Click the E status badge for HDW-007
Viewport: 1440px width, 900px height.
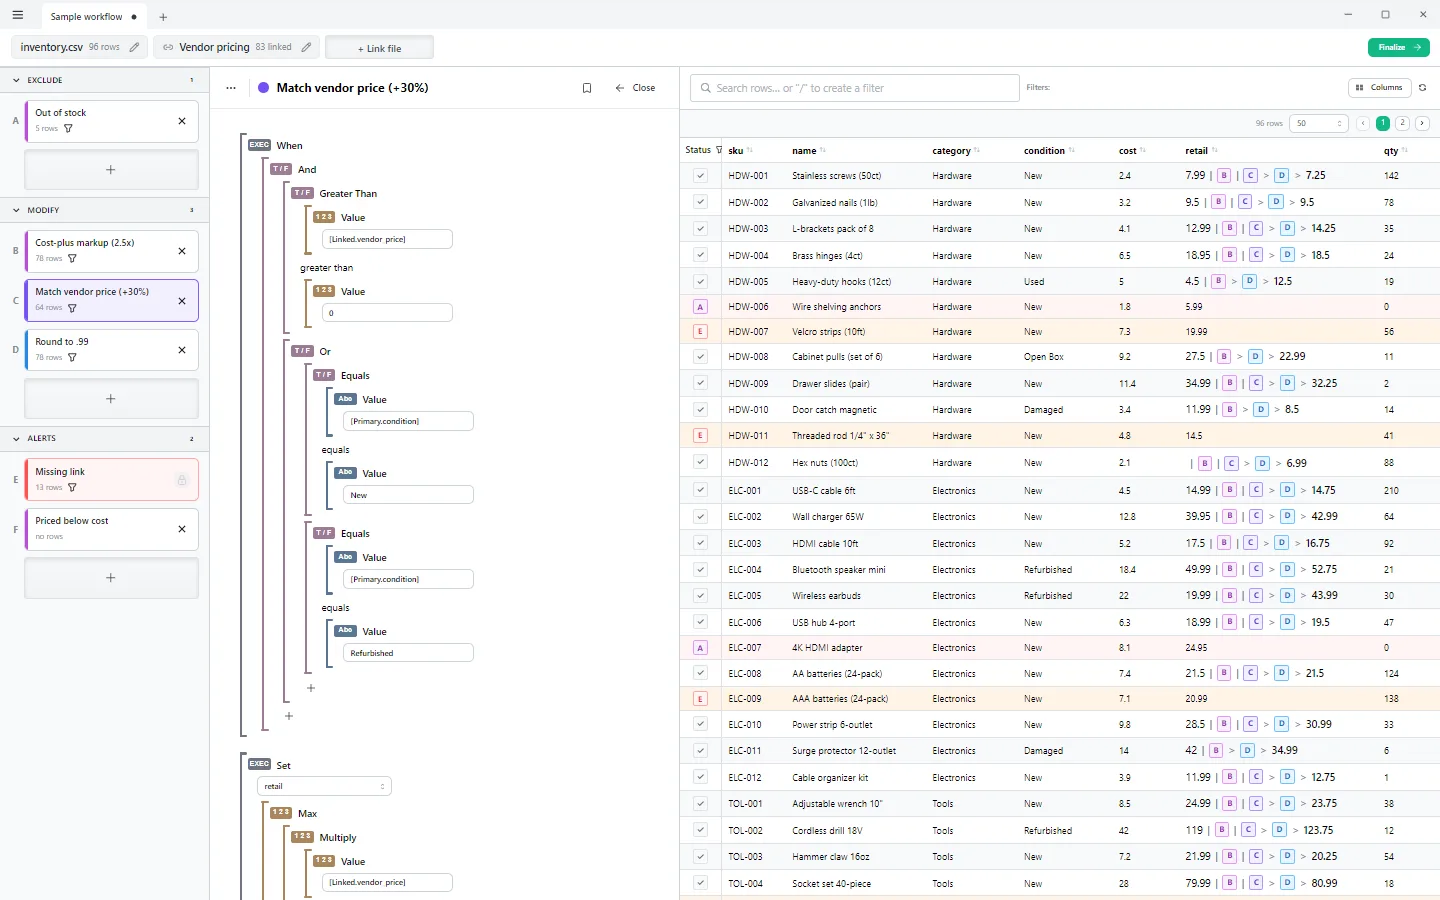700,332
